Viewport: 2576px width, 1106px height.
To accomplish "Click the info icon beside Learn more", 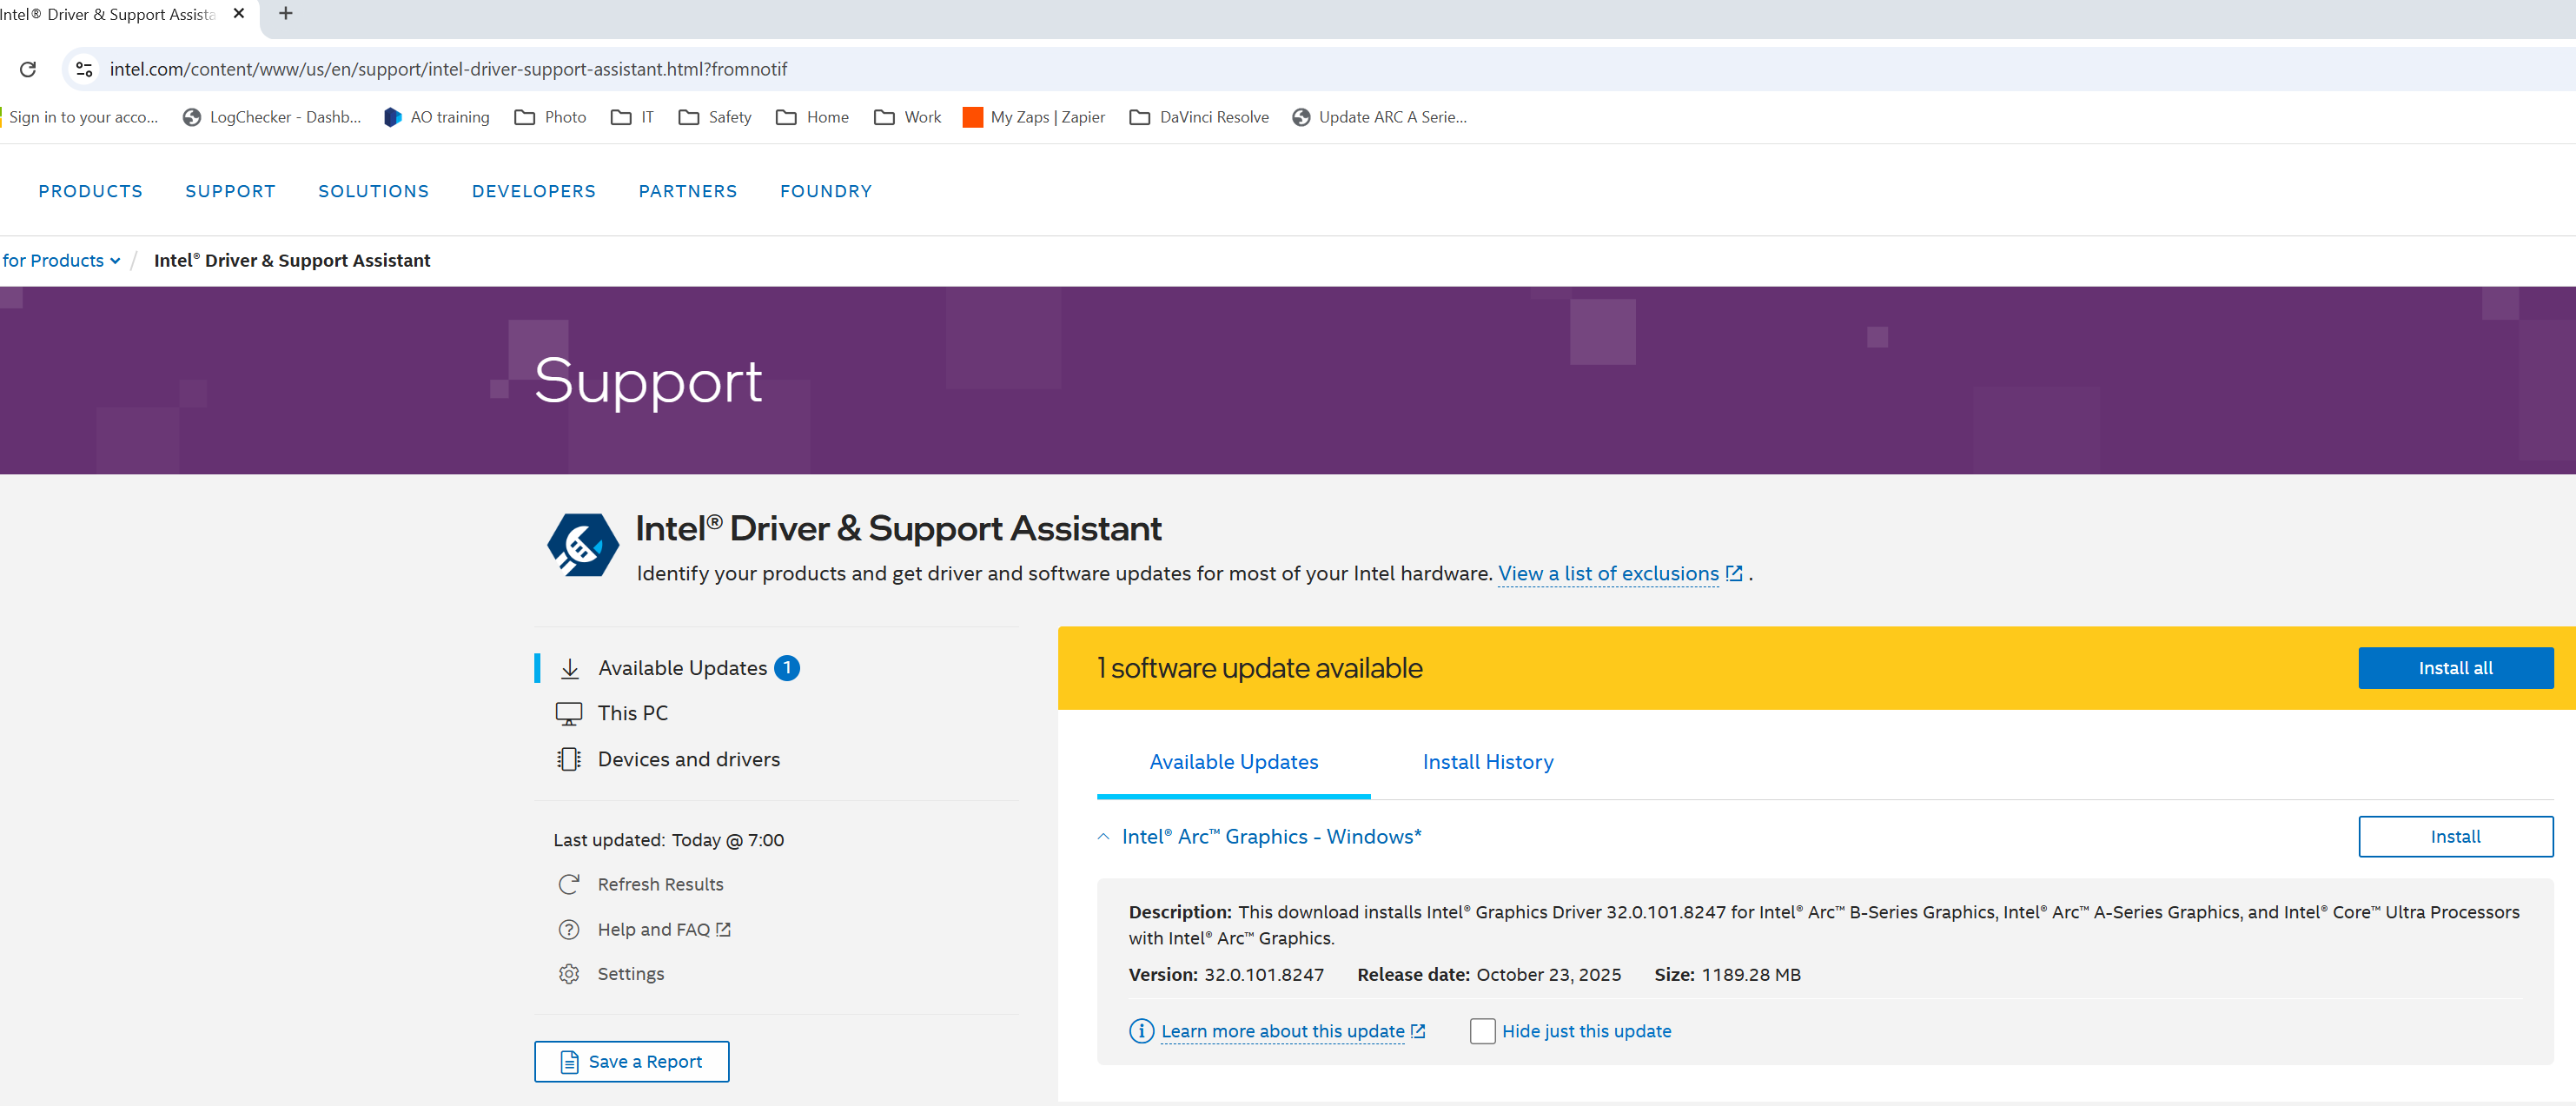I will 1140,1031.
